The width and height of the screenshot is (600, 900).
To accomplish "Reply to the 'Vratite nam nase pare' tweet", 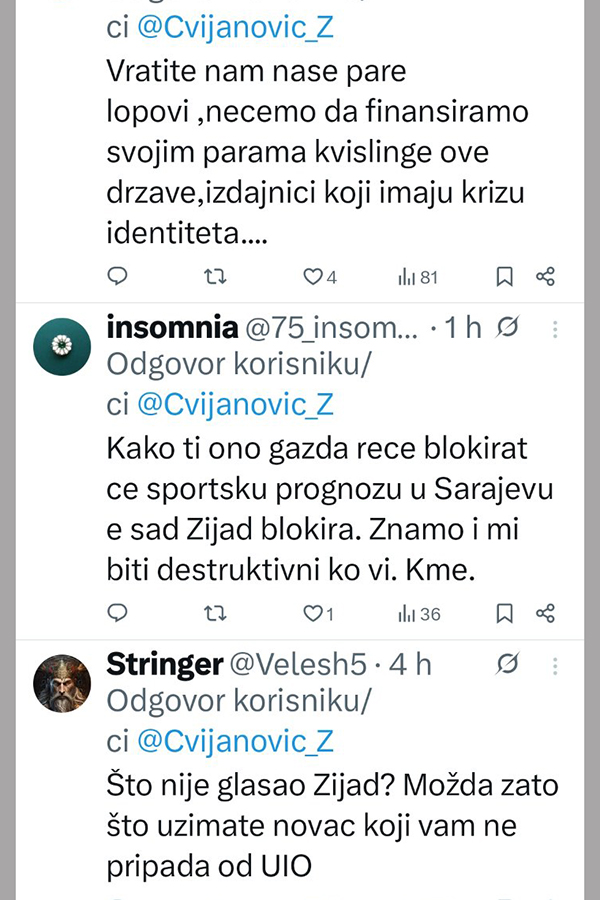I will pyautogui.click(x=118, y=276).
